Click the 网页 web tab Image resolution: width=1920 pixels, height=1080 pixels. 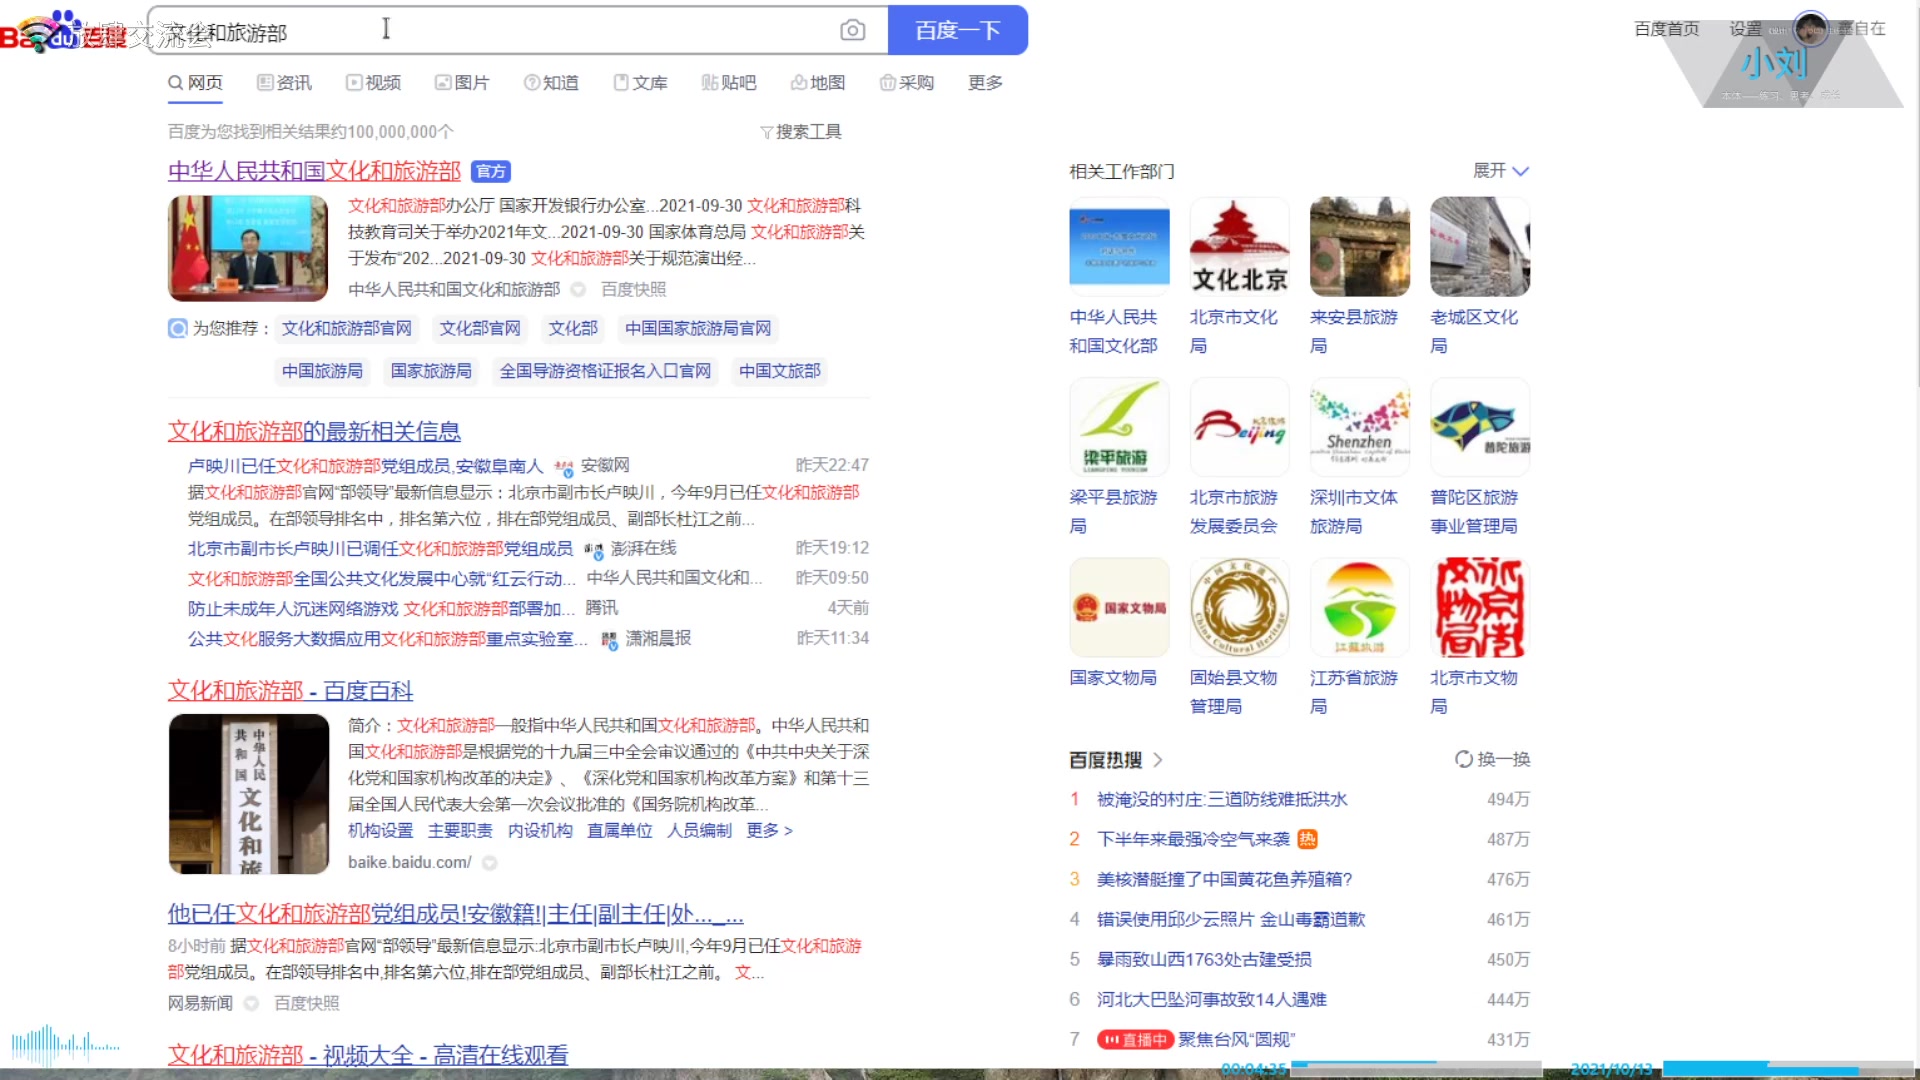[196, 83]
